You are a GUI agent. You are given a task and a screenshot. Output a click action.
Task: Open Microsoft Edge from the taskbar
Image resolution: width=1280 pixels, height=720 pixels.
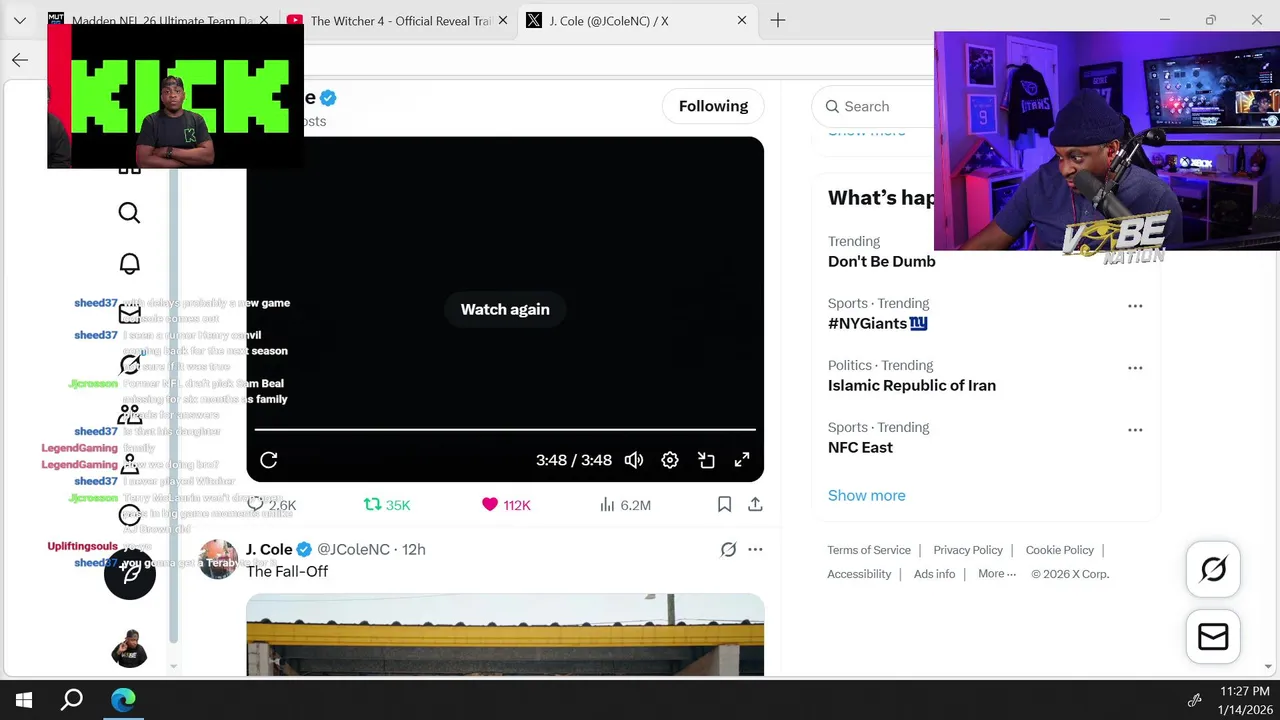[123, 700]
